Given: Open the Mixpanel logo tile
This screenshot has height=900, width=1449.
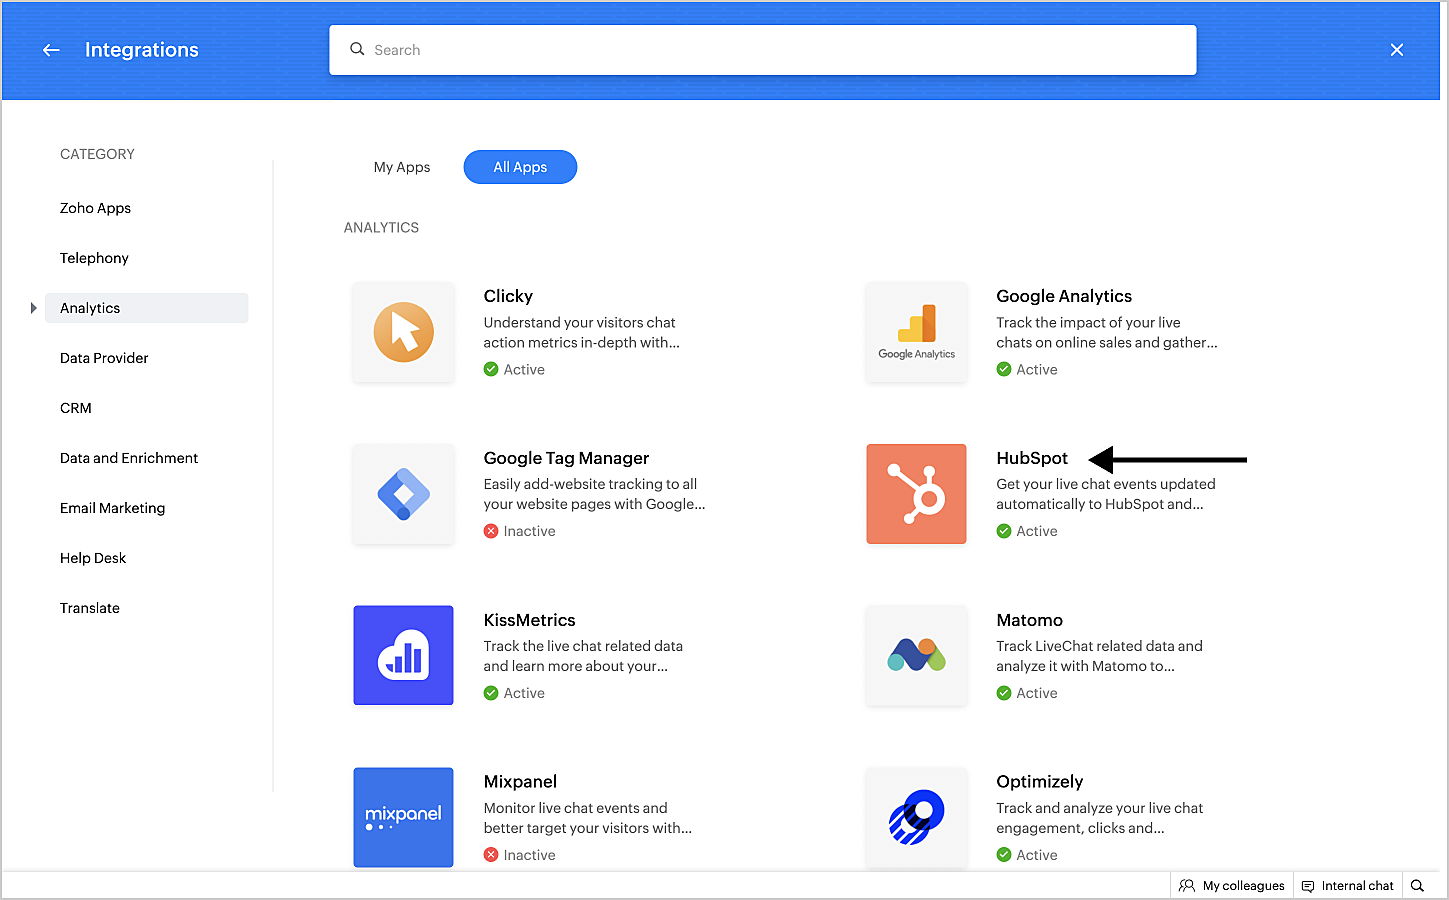Looking at the screenshot, I should click(404, 817).
